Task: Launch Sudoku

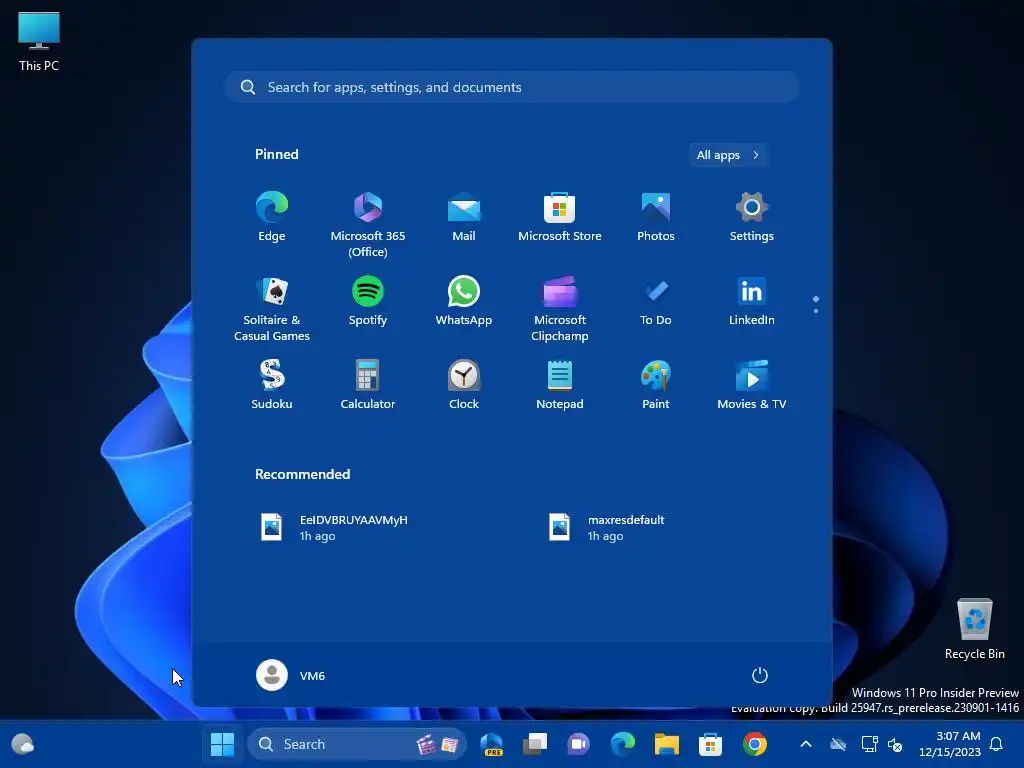Action: click(x=272, y=385)
